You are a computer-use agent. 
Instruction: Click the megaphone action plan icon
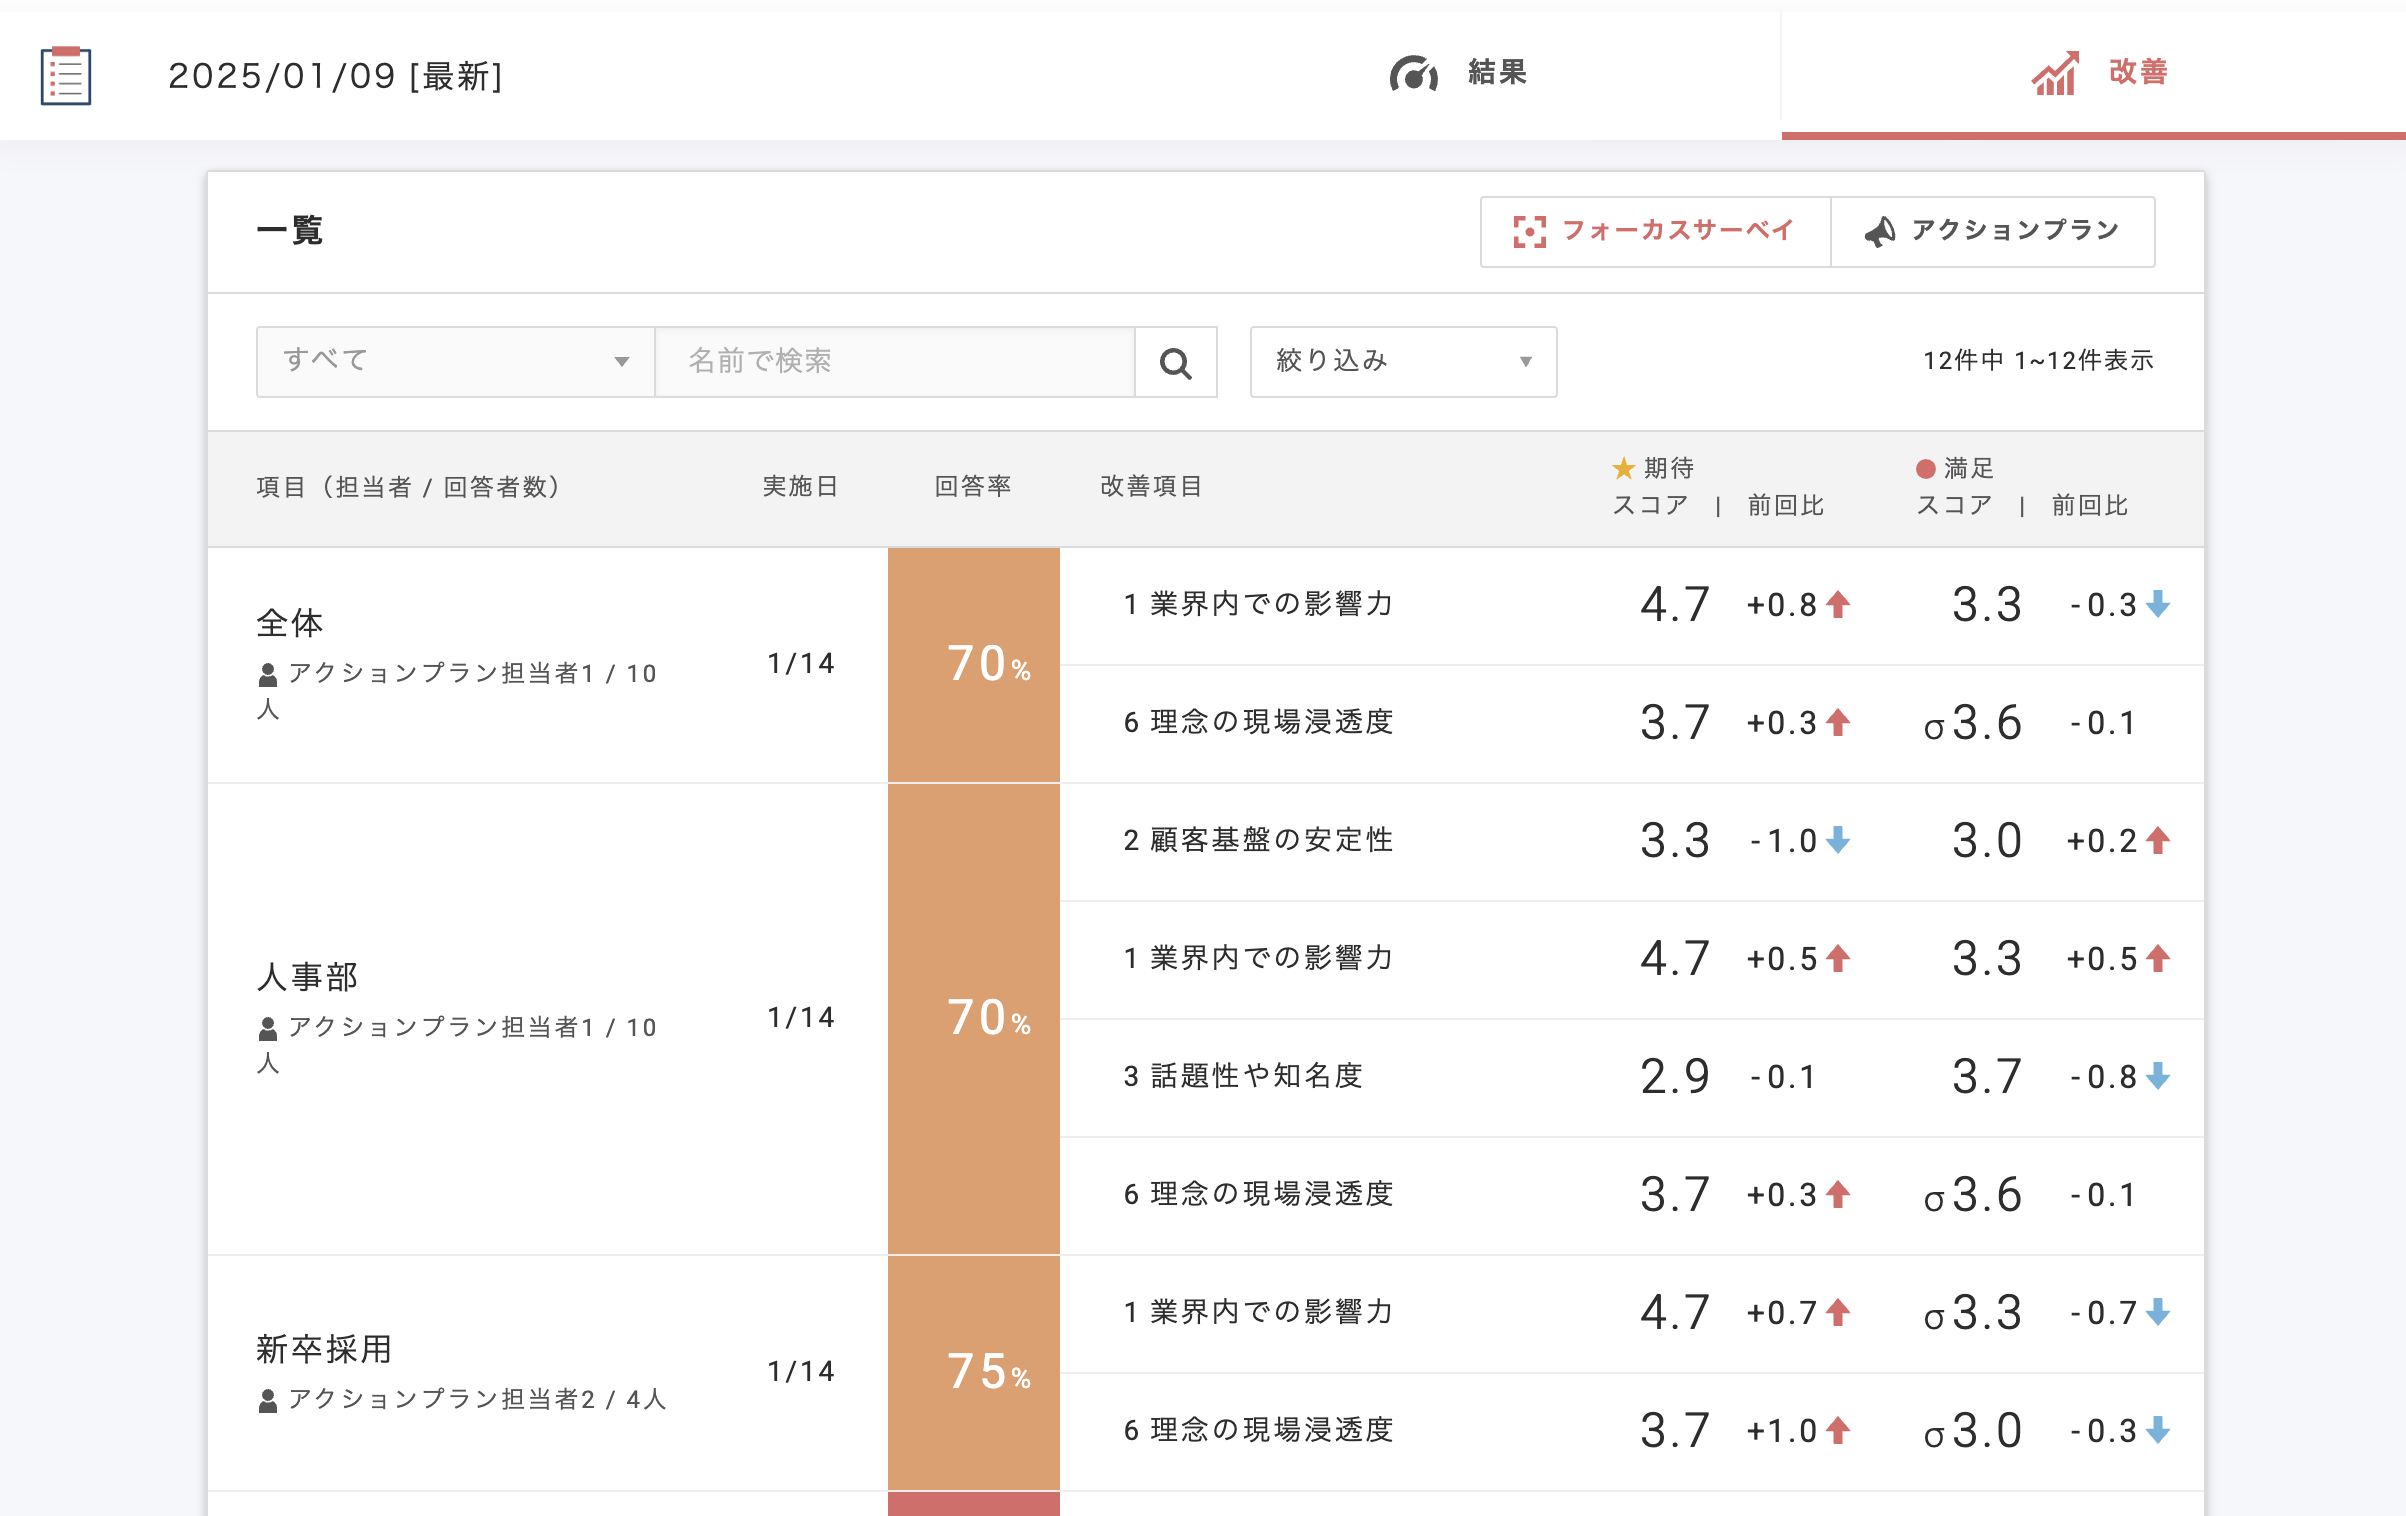(x=1880, y=232)
